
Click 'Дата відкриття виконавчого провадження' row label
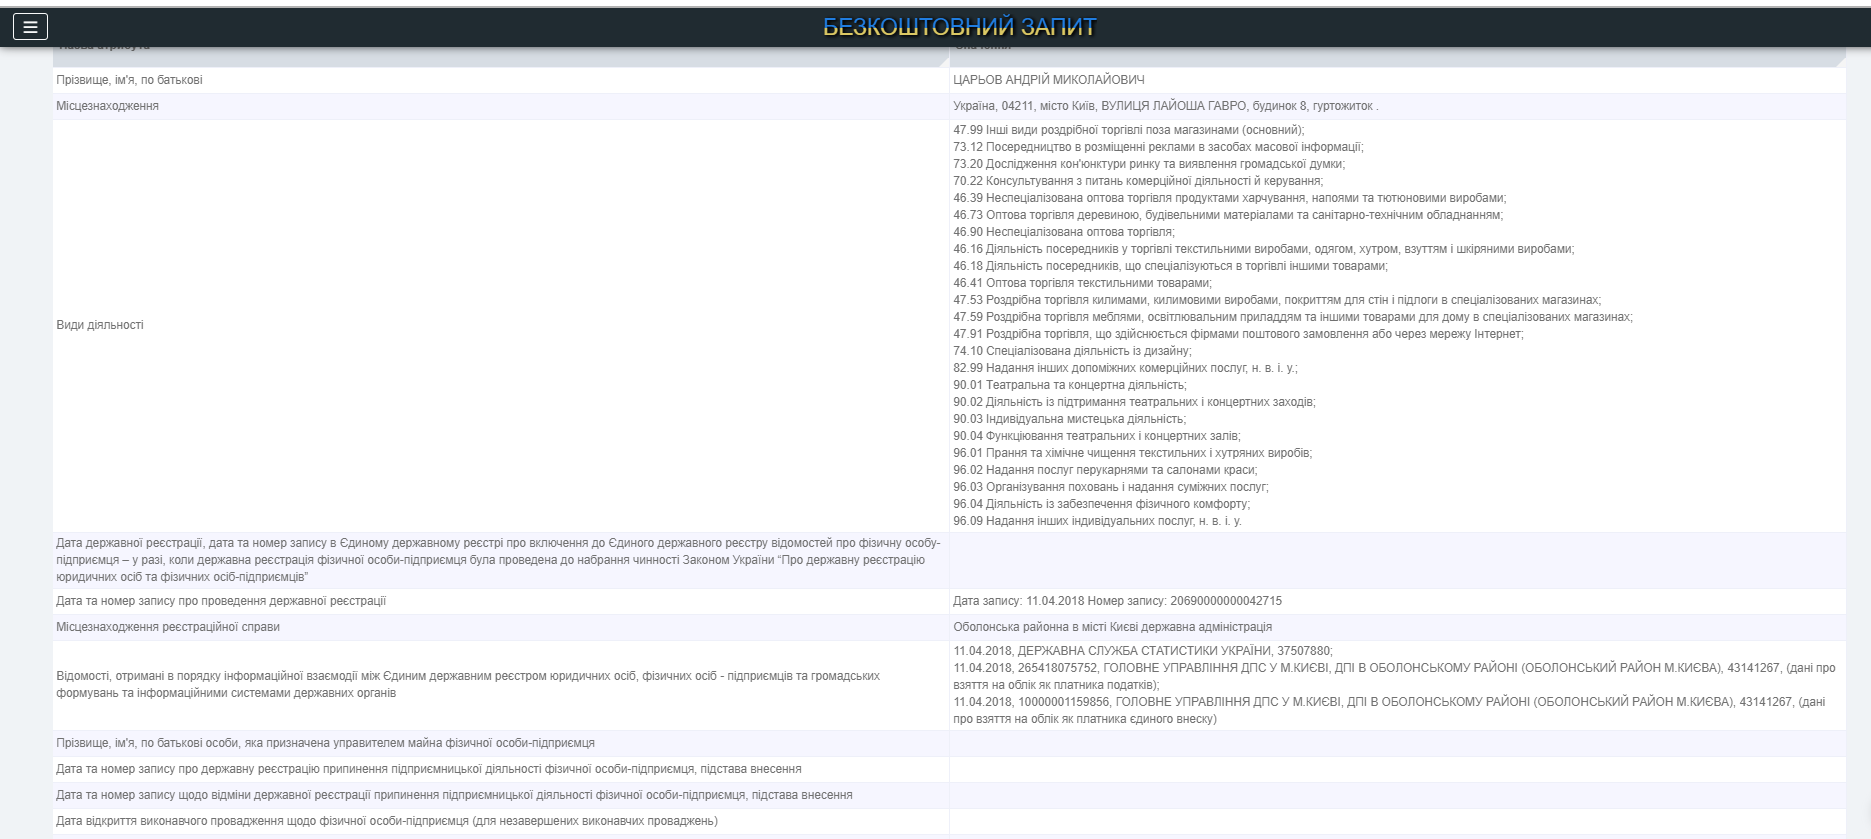(x=386, y=821)
